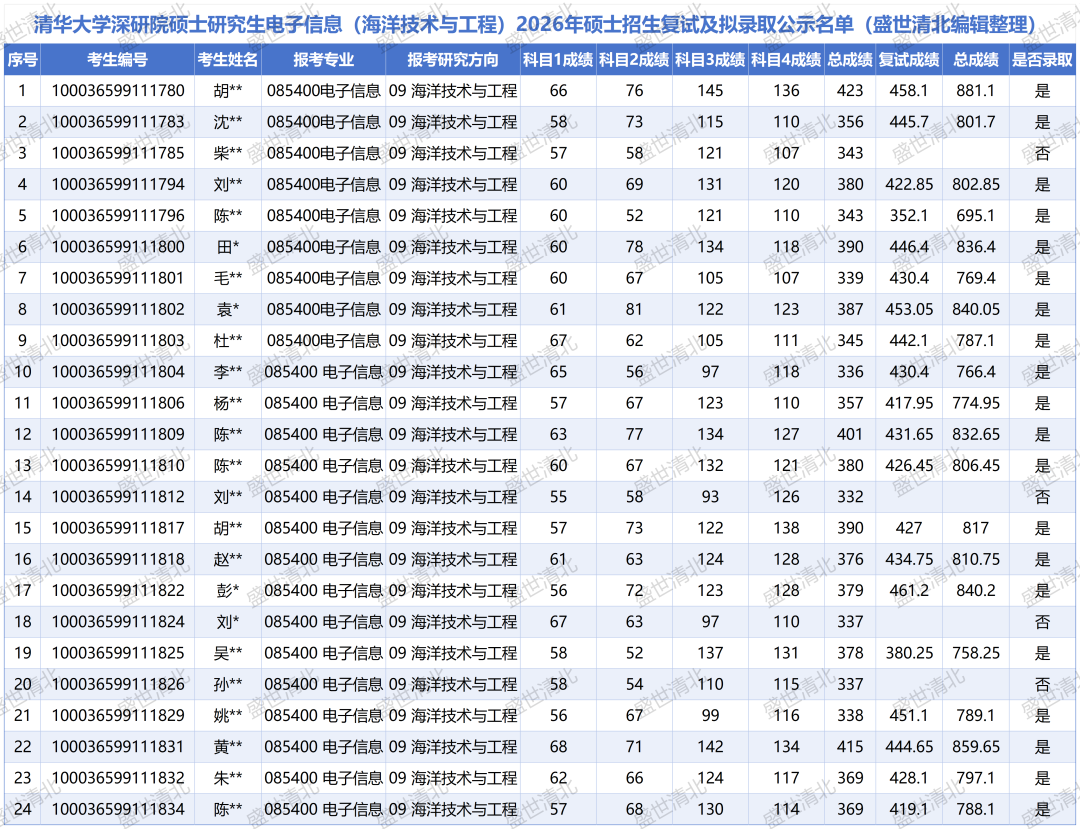1080x829 pixels.
Task: Select the 是否录取 column header
Action: point(1042,60)
